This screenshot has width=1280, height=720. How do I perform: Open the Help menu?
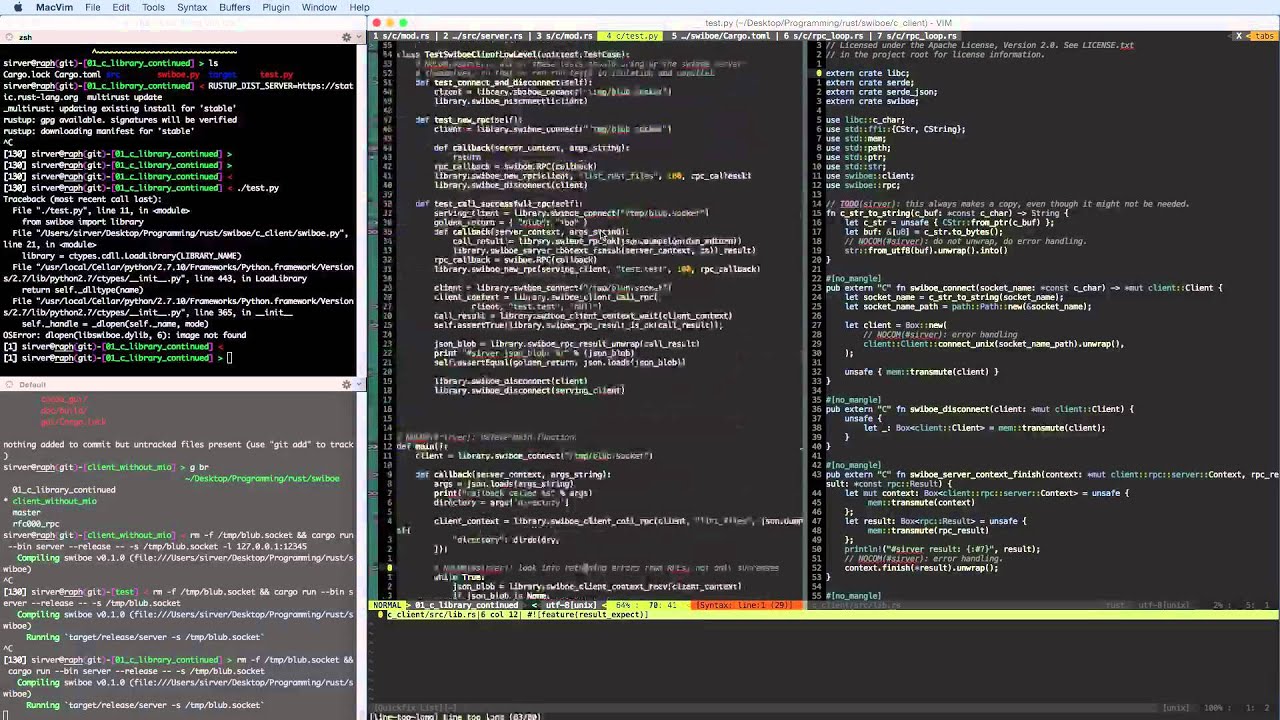[x=359, y=7]
